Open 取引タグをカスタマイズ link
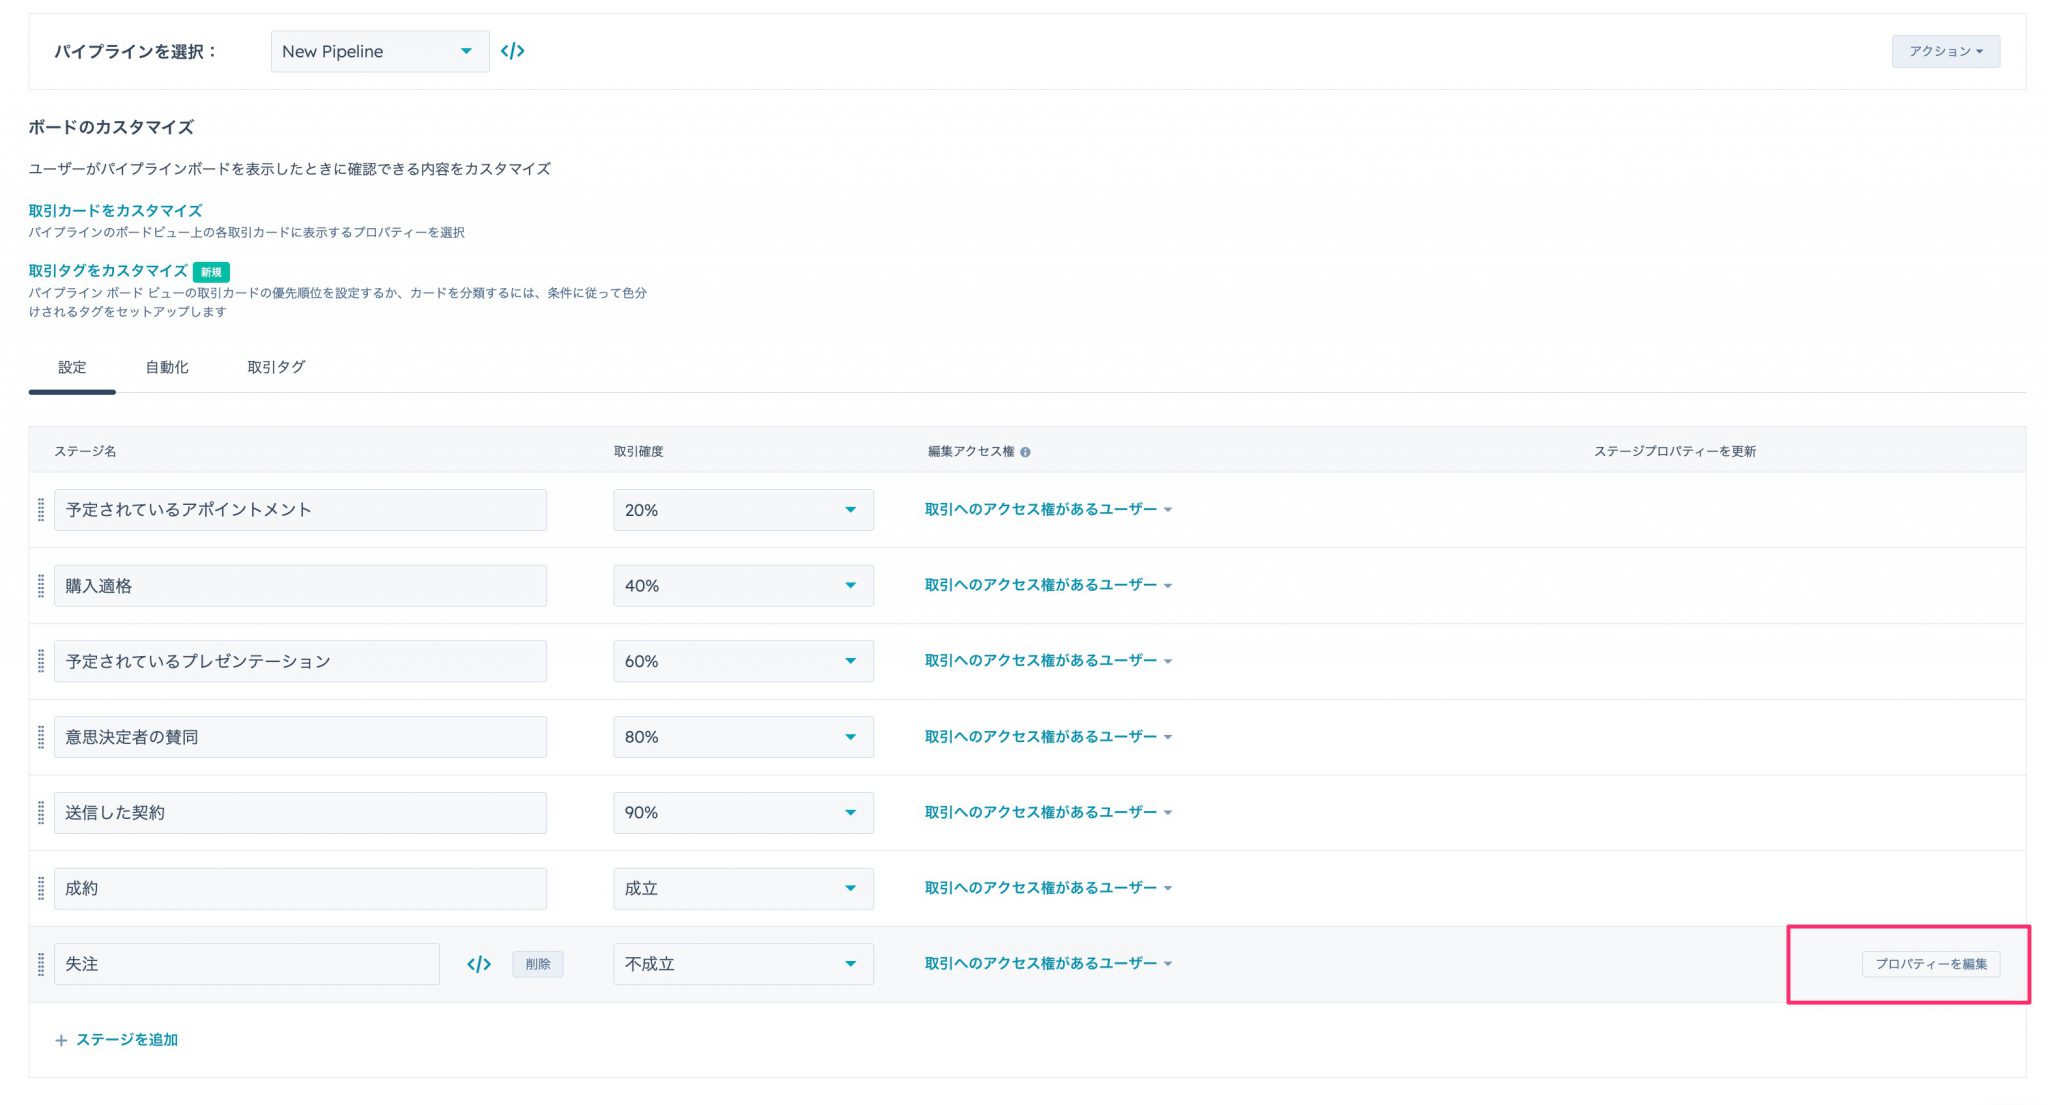The image size is (2048, 1105). (108, 271)
